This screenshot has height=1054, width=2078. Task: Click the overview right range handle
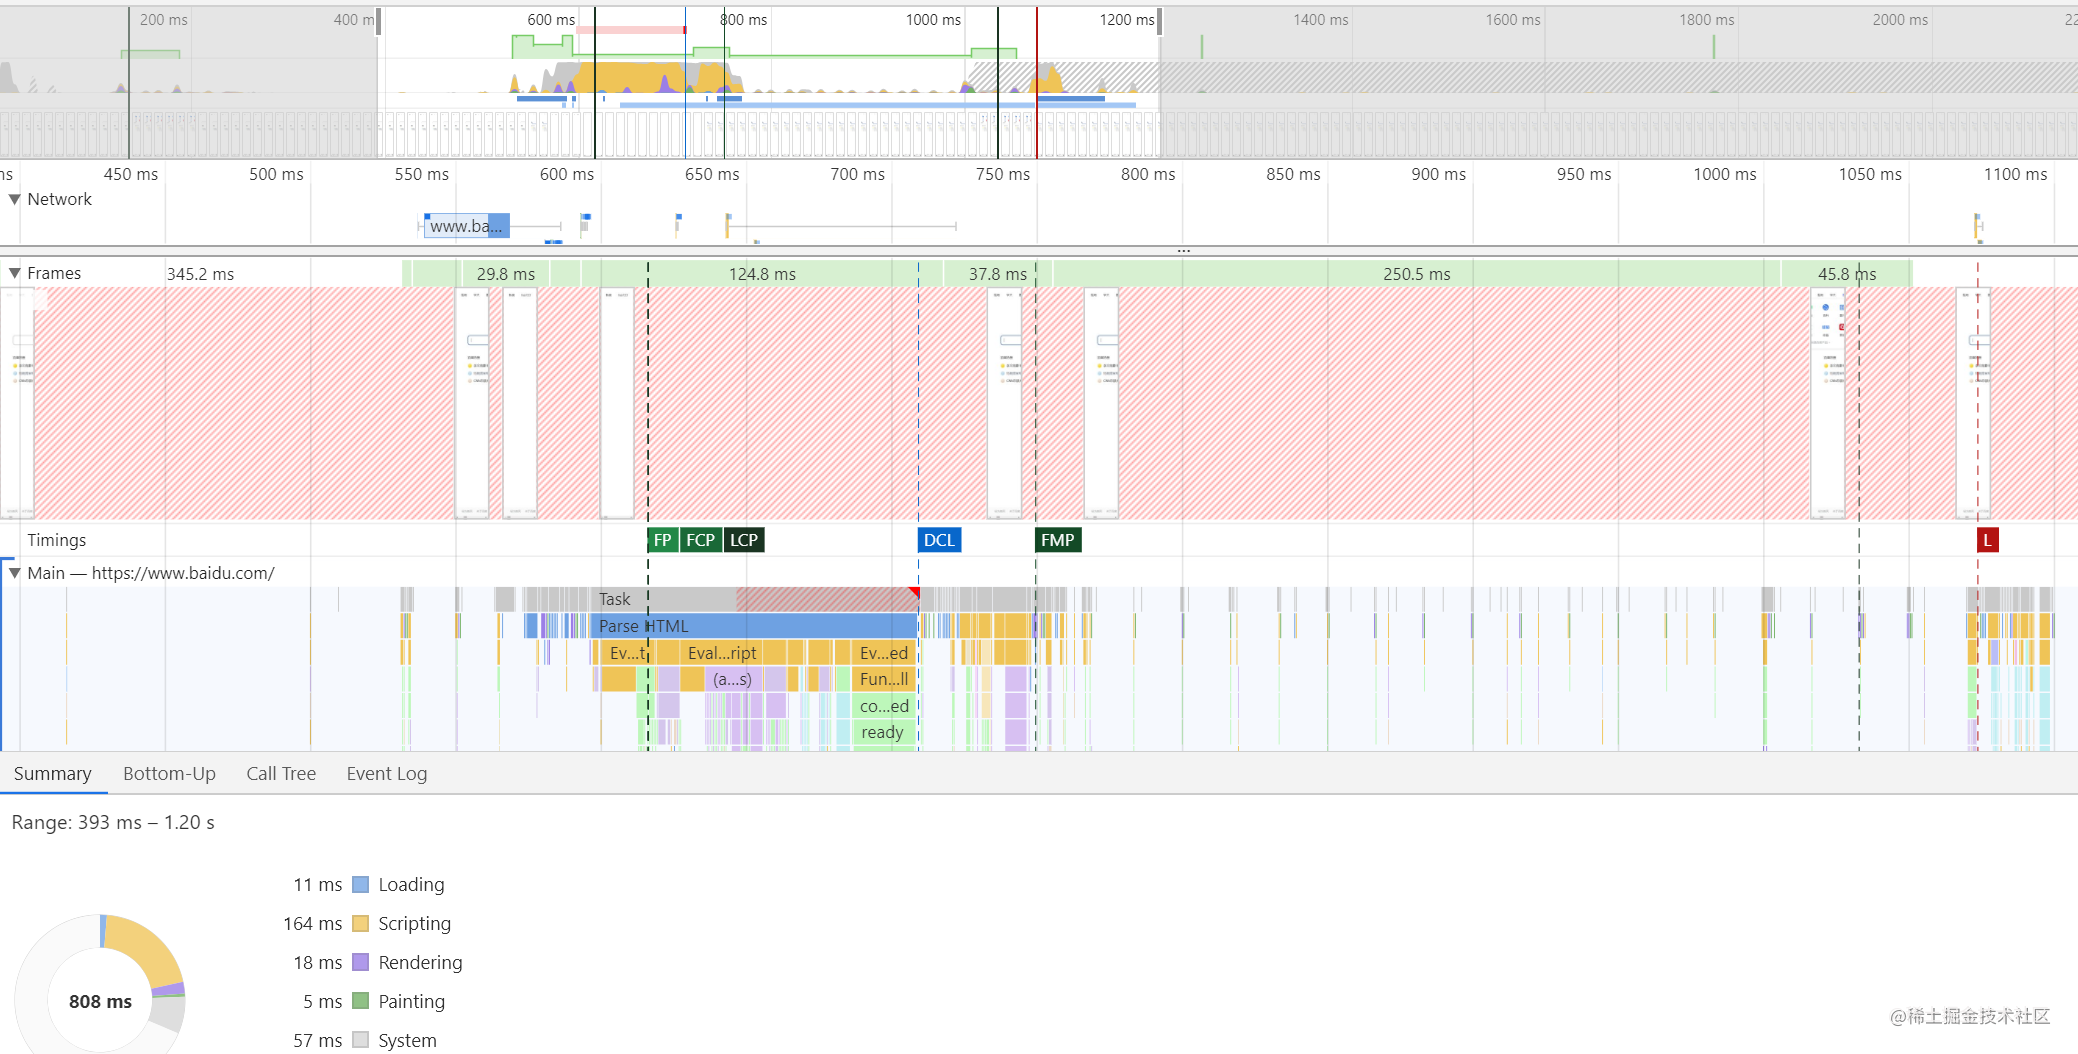click(1160, 21)
